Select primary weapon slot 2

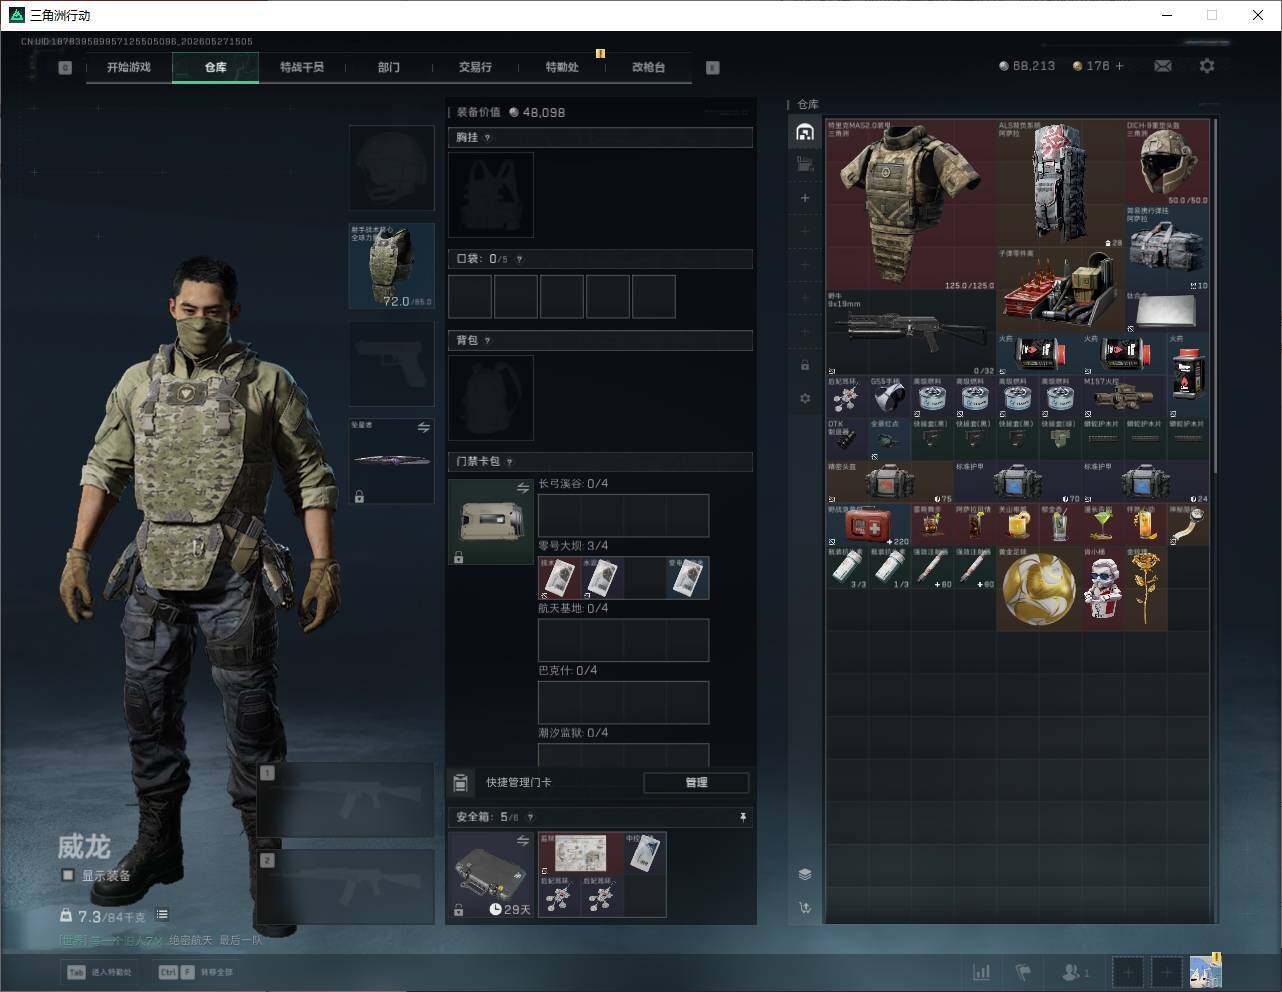tap(345, 888)
